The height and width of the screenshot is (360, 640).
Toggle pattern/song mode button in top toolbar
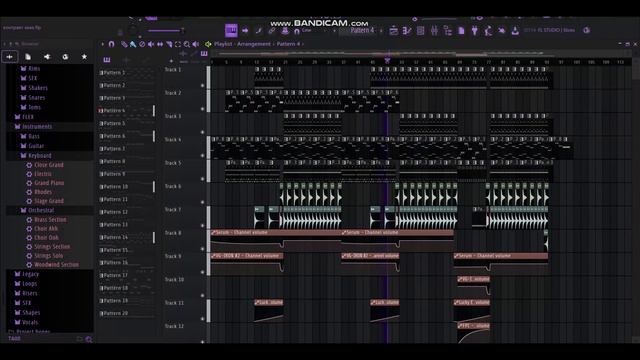tap(231, 30)
